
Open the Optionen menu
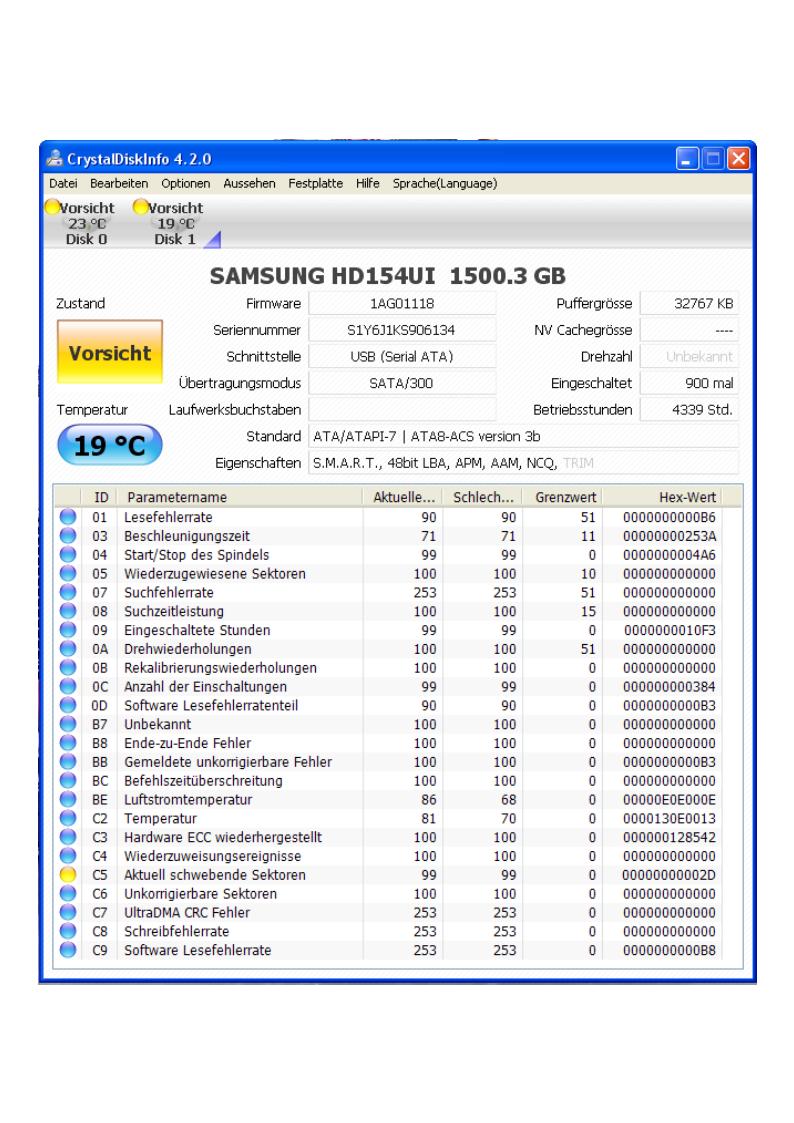click(185, 183)
